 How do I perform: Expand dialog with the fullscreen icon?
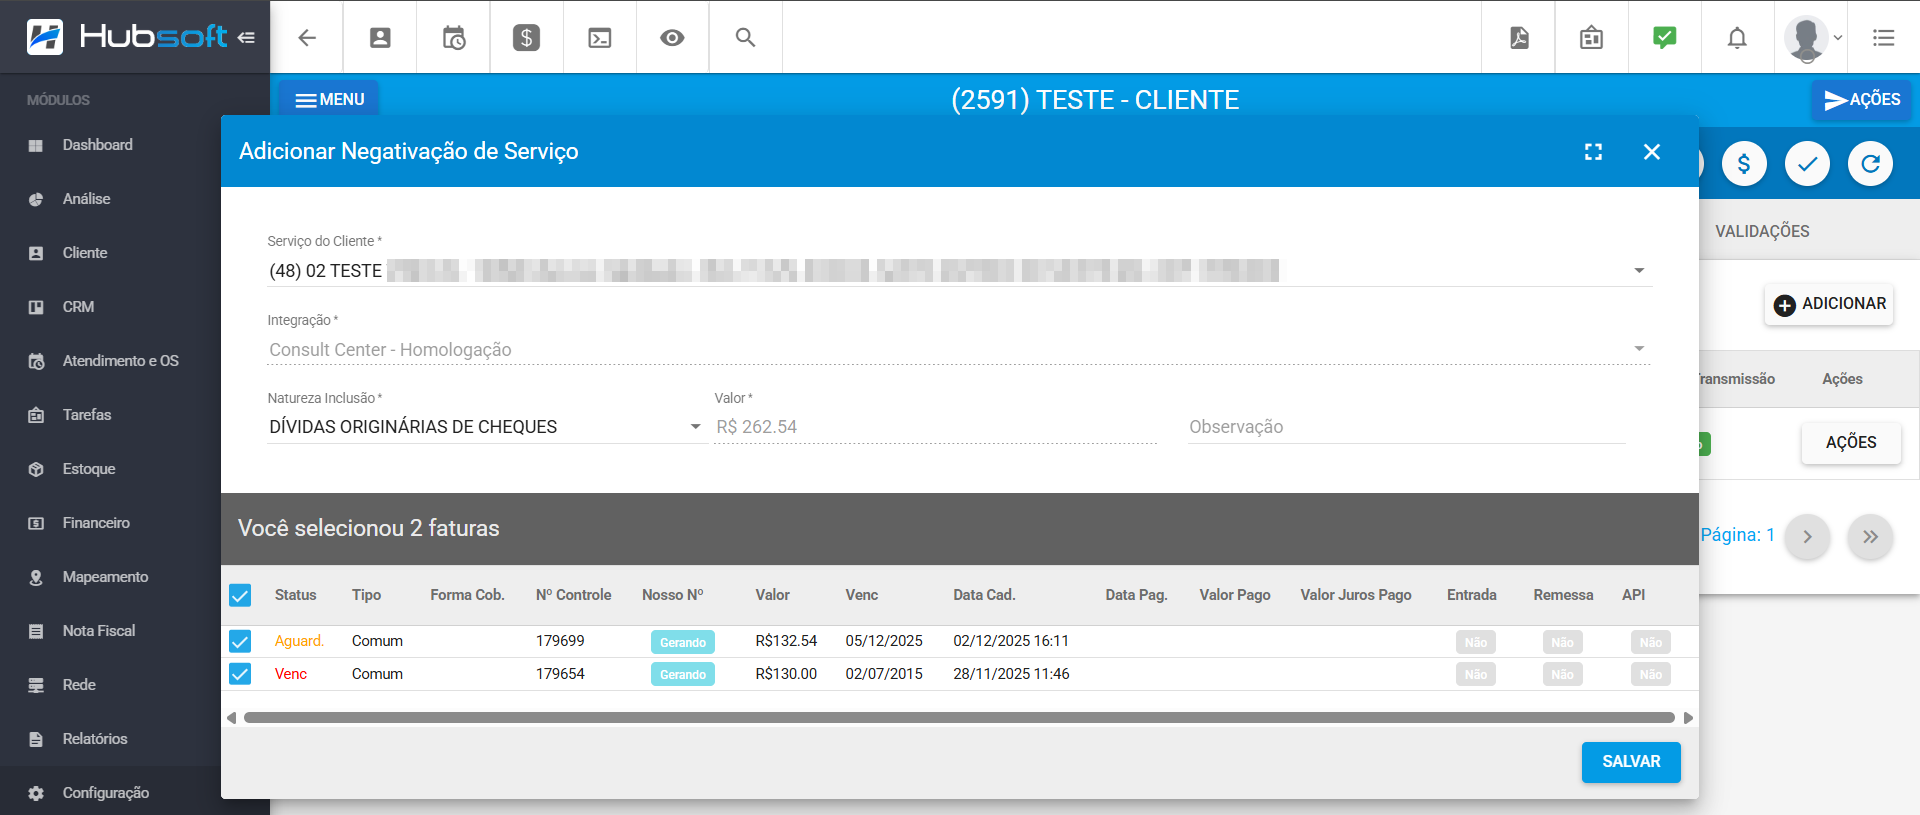[x=1593, y=151]
